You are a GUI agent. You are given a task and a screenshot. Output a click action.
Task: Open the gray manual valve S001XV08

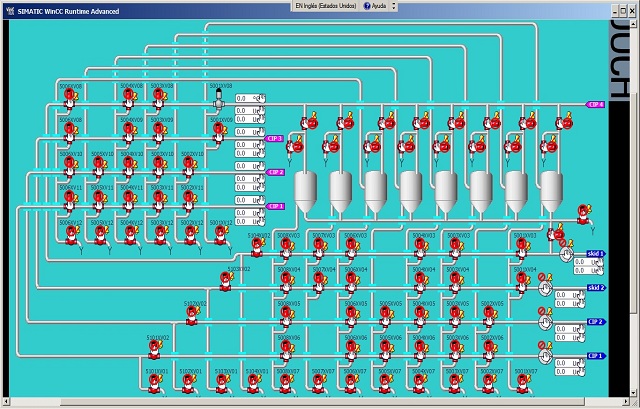point(218,99)
